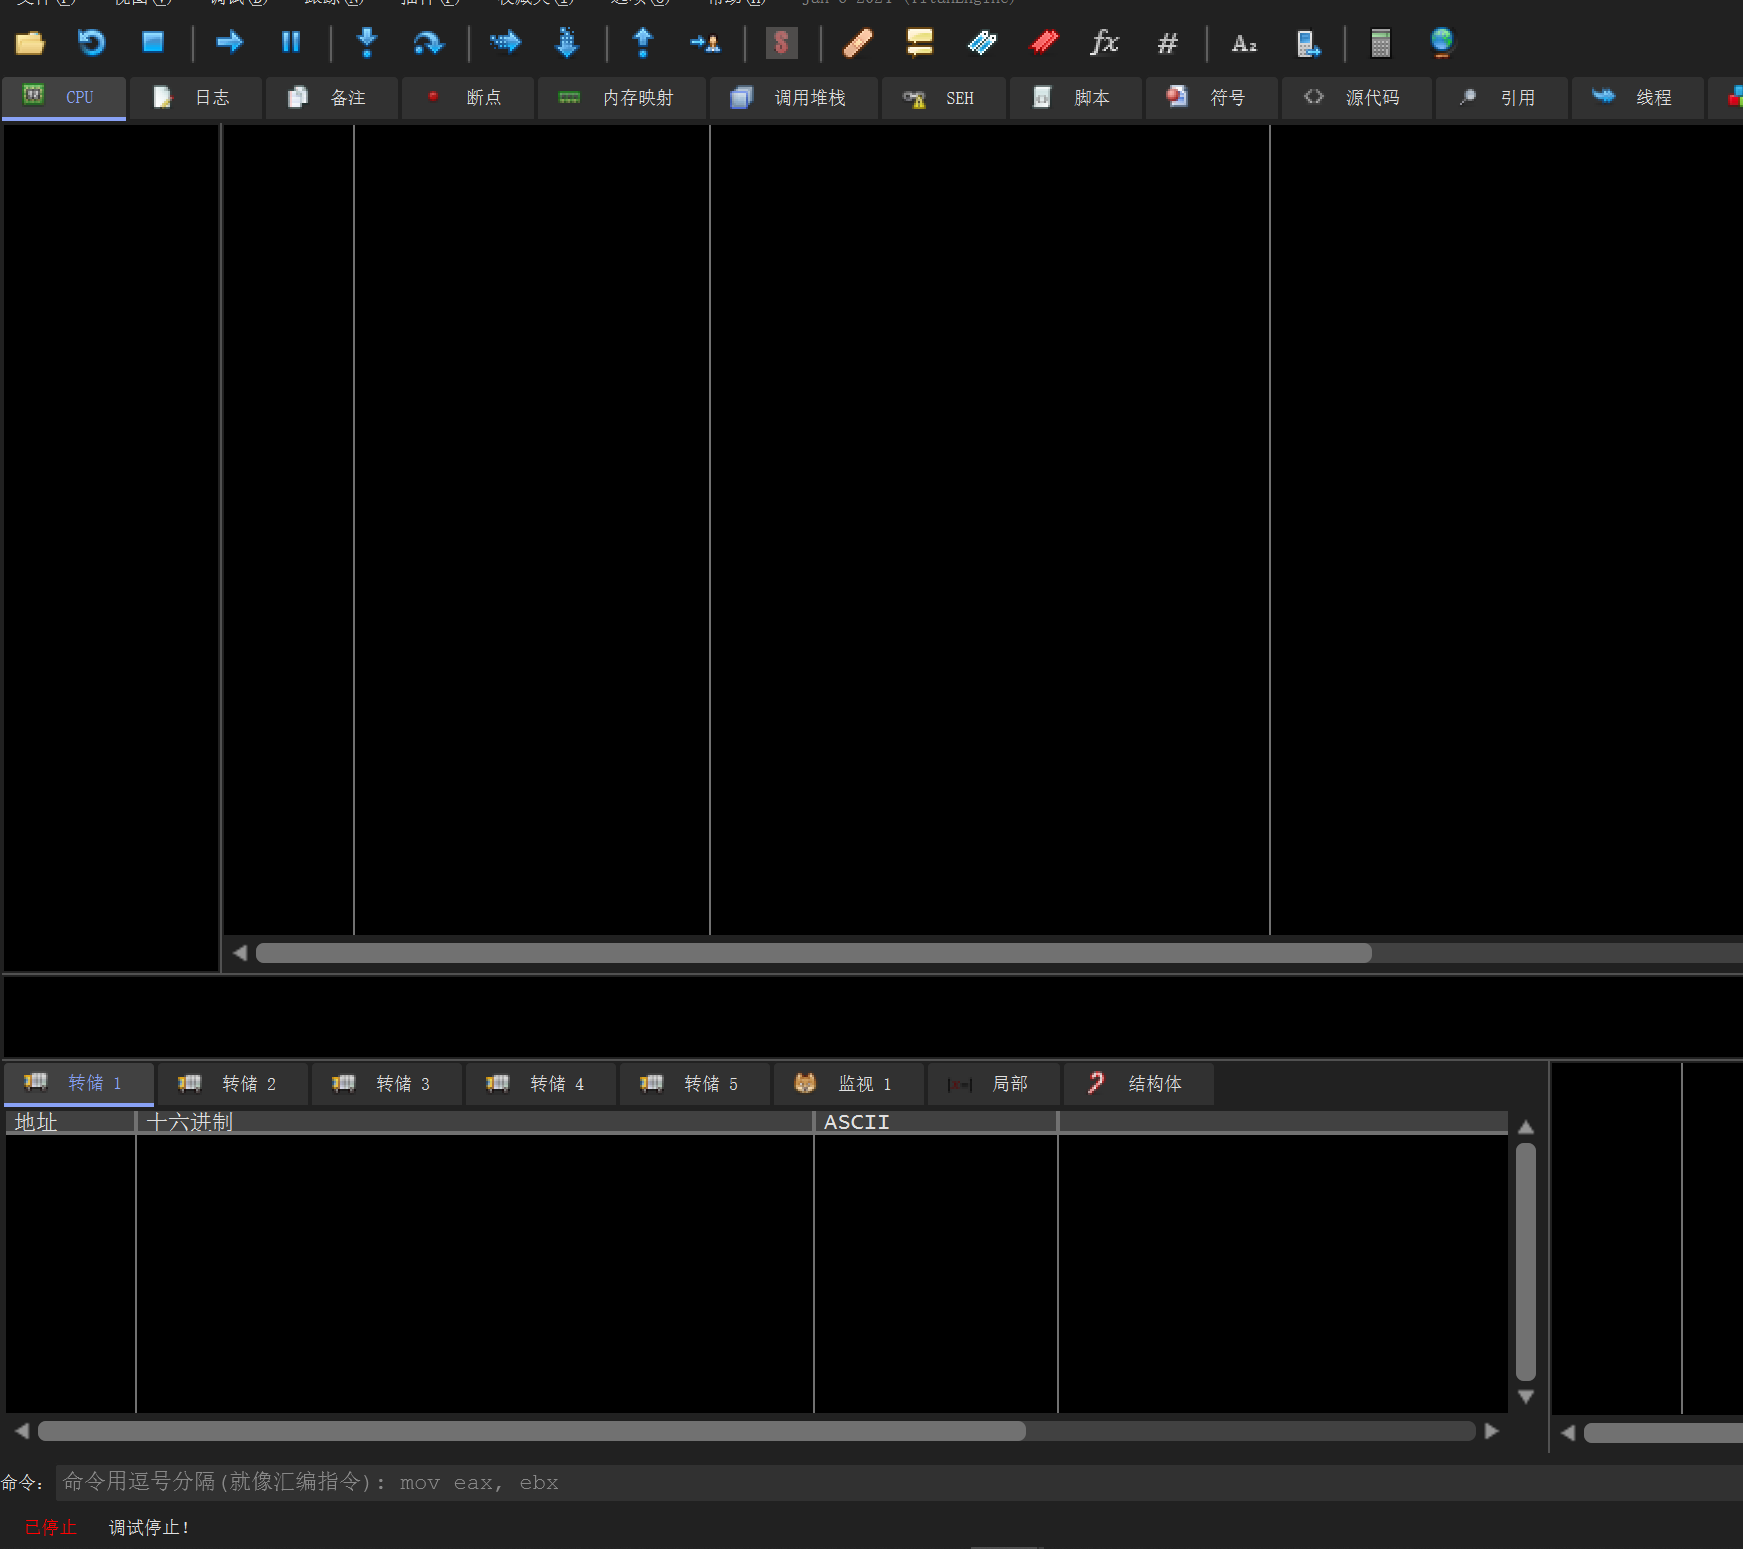1743x1549 pixels.
Task: Open the font settings A icon
Action: [x=1244, y=43]
